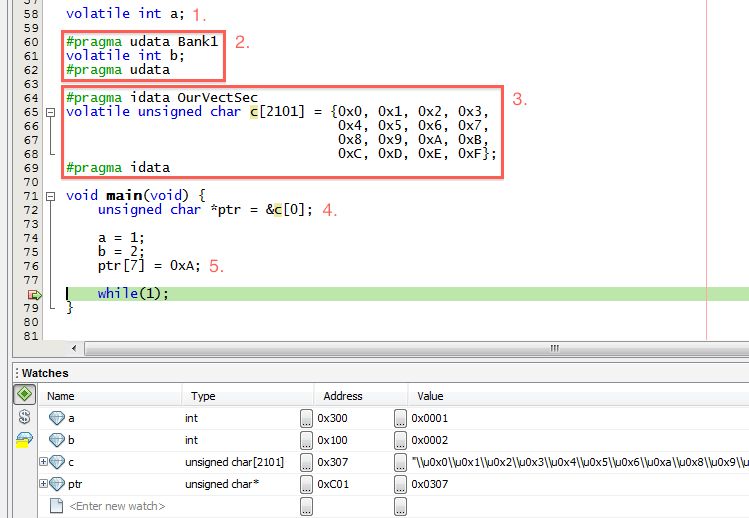Select the Watches panel title tab
749x518 pixels.
[x=45, y=373]
